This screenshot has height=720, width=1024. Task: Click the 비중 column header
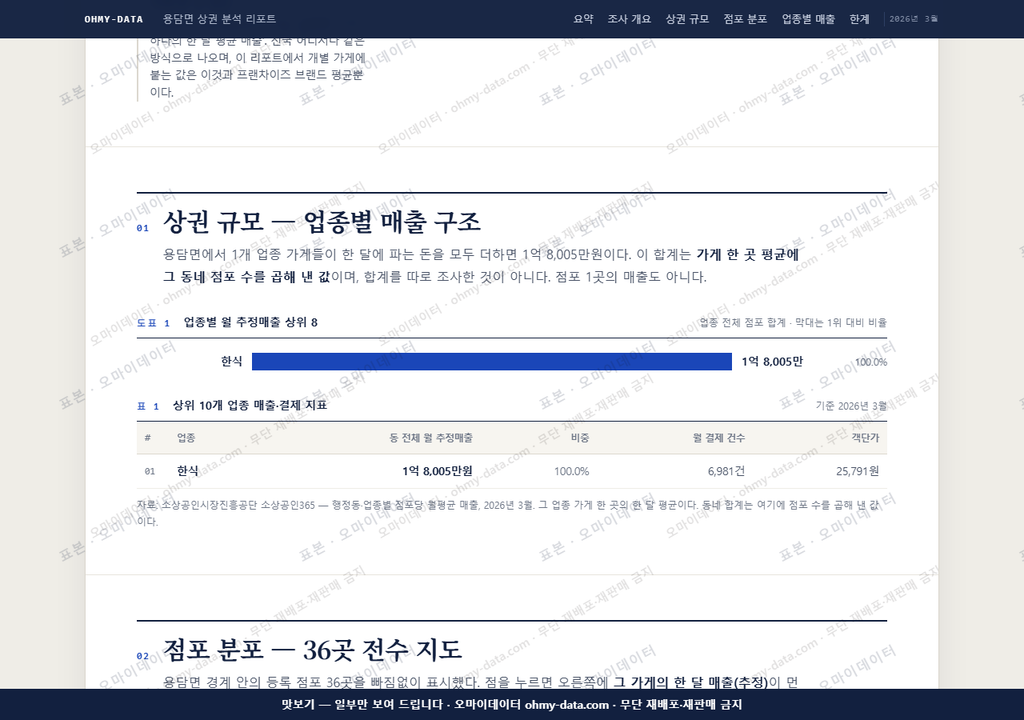(580, 438)
